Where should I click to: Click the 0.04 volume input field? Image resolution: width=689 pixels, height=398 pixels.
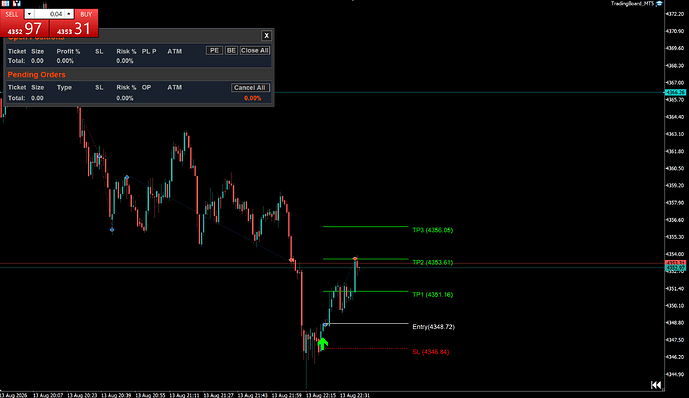50,14
